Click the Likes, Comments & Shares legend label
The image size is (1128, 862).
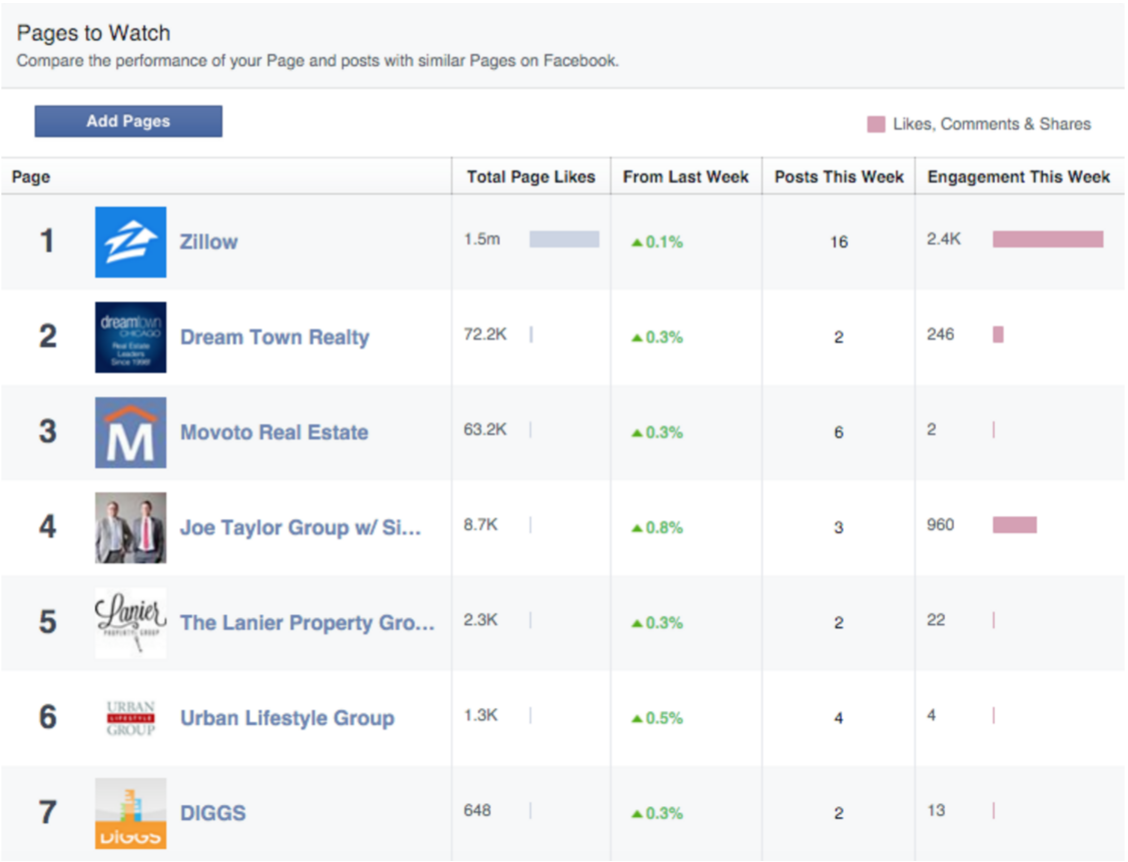992,124
